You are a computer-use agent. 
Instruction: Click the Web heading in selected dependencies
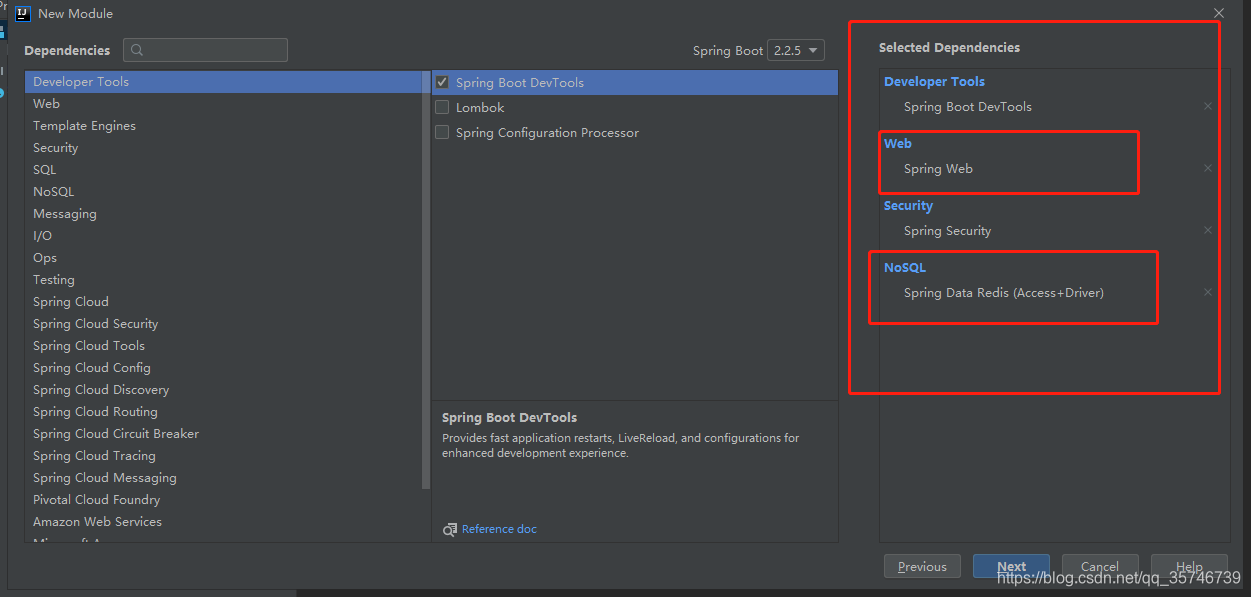pos(898,143)
